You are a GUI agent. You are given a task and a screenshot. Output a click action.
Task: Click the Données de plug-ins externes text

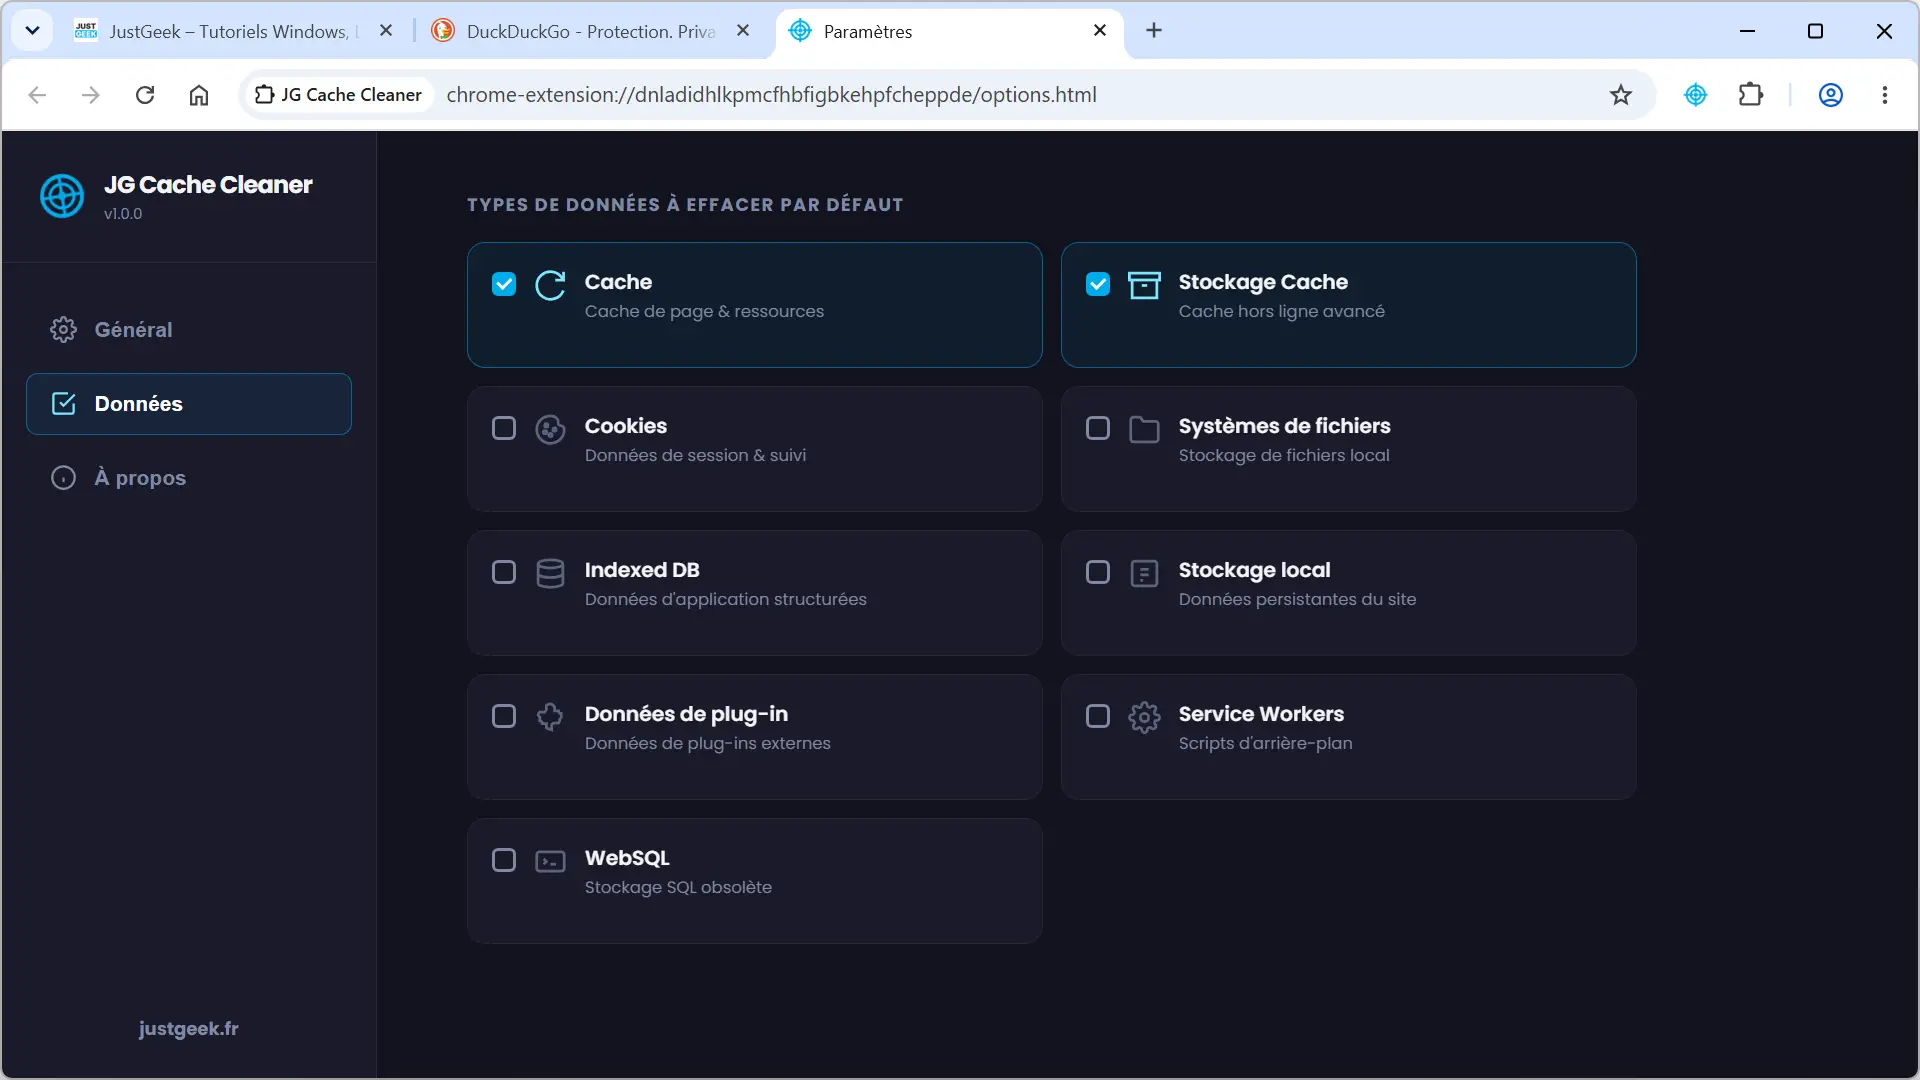707,744
